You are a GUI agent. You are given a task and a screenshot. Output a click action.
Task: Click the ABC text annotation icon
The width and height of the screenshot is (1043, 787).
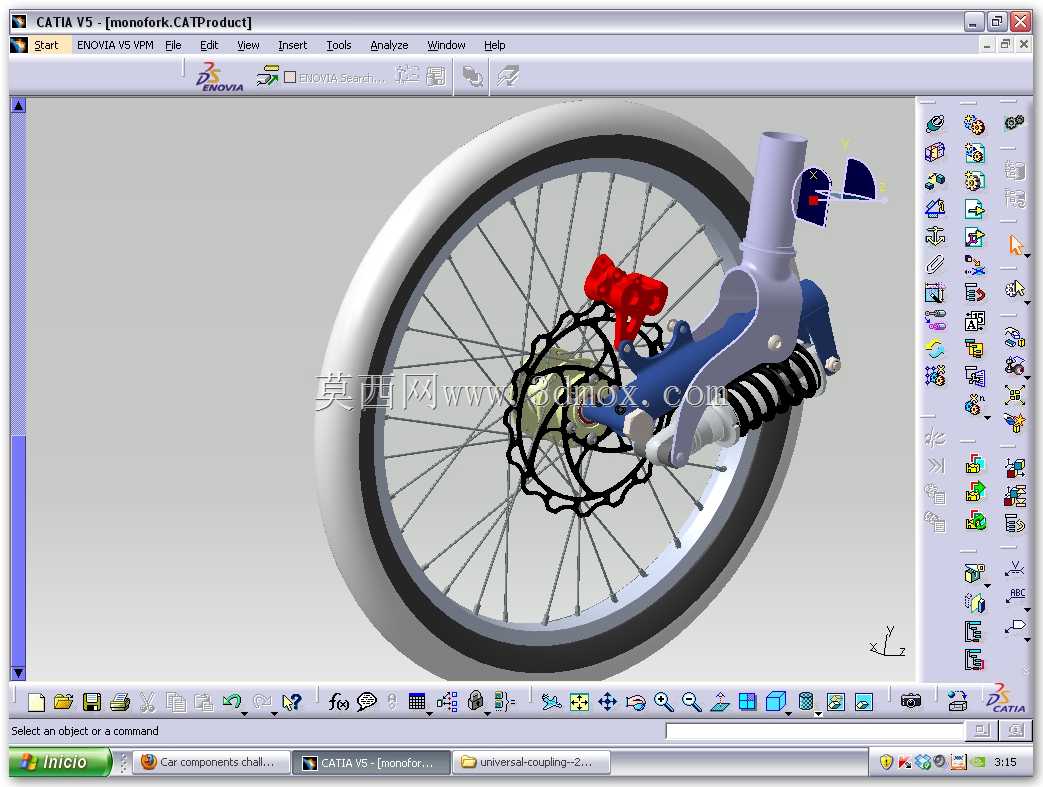[1015, 595]
